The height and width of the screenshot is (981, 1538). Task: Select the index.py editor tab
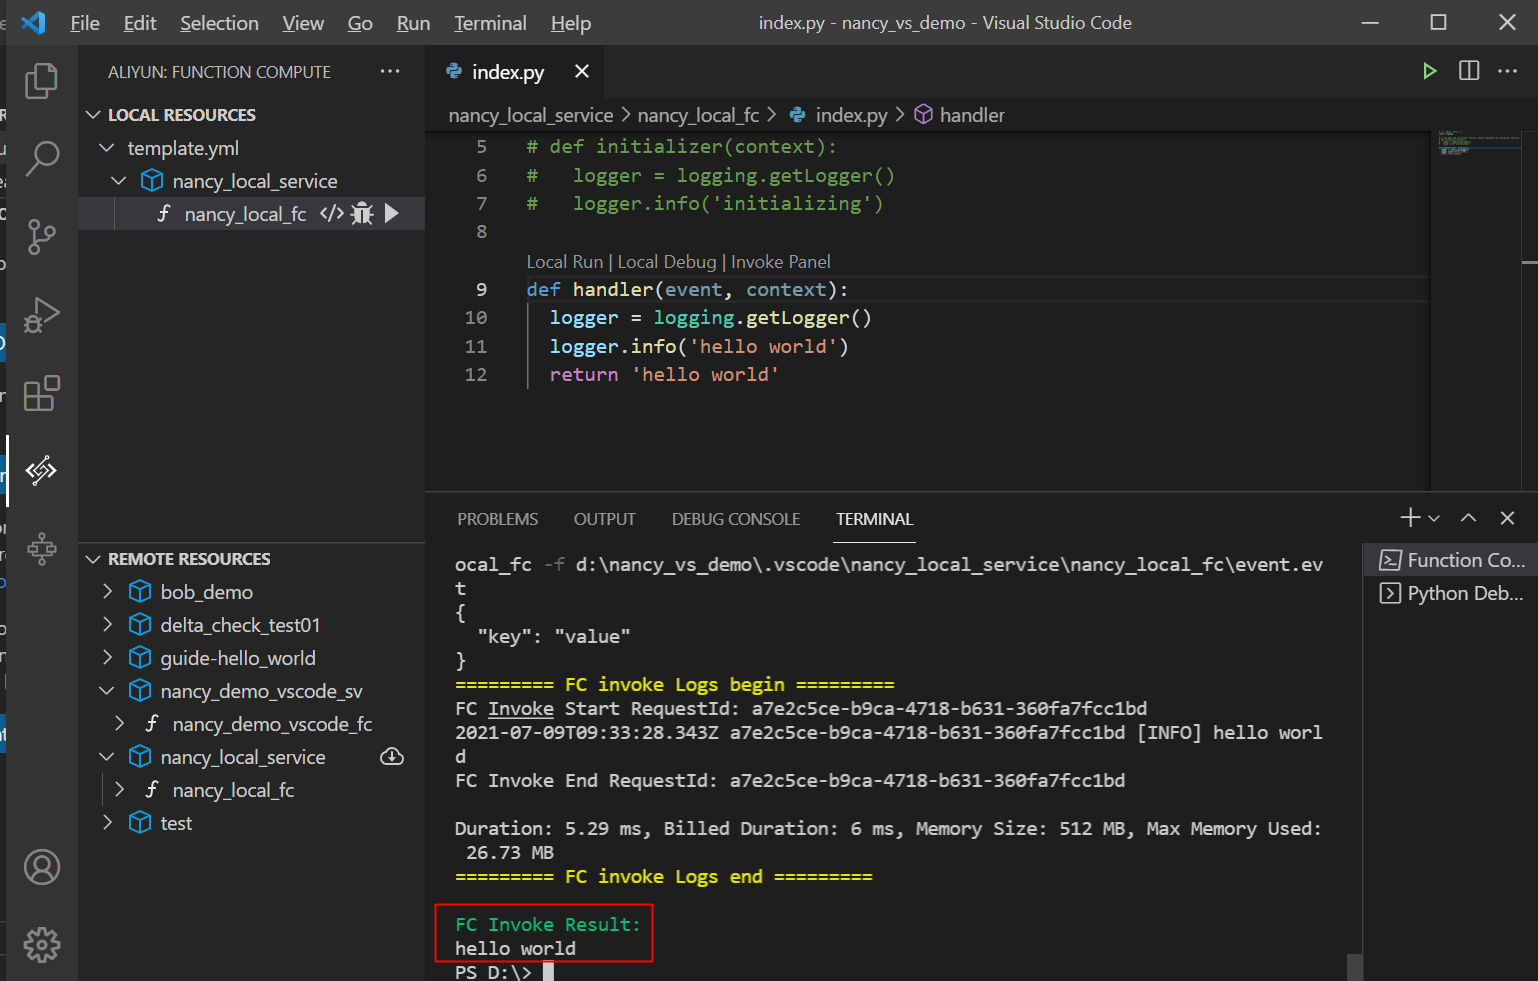point(516,71)
